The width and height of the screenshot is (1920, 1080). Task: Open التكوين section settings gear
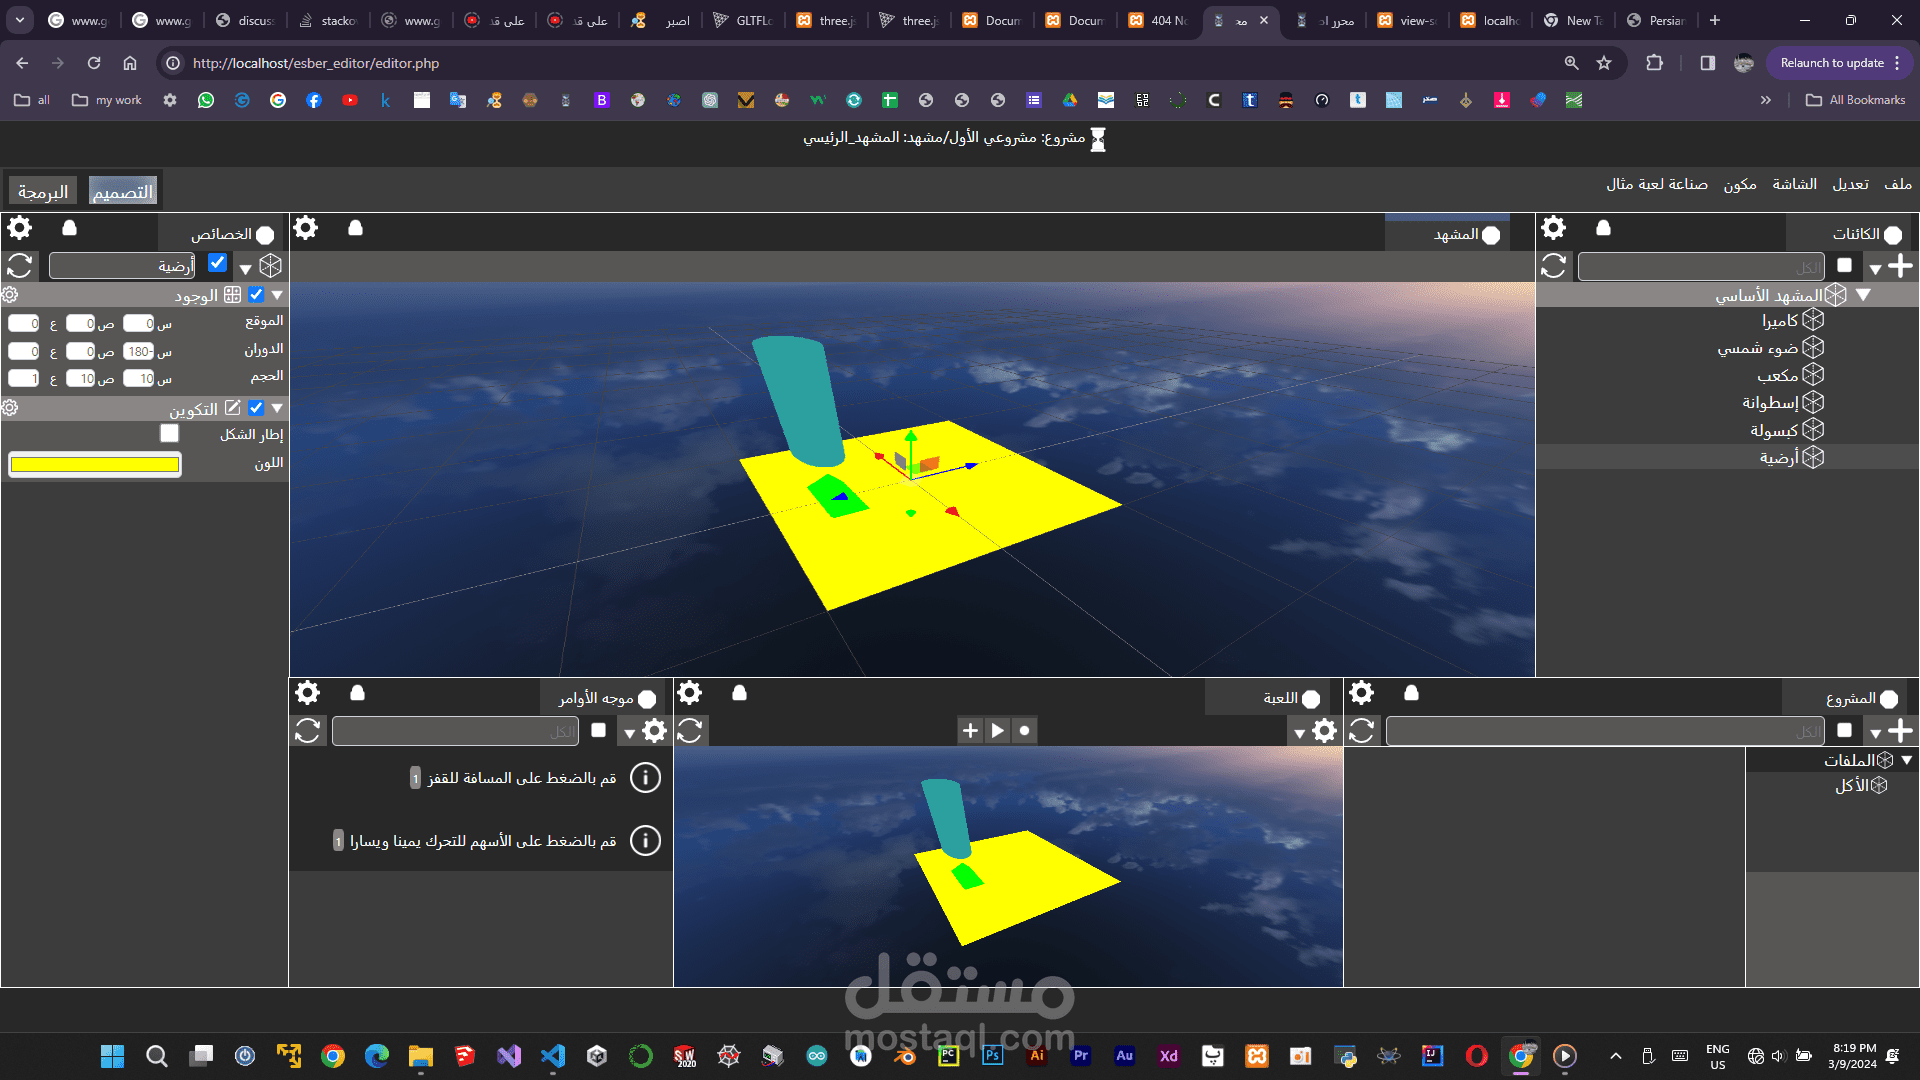pyautogui.click(x=10, y=408)
